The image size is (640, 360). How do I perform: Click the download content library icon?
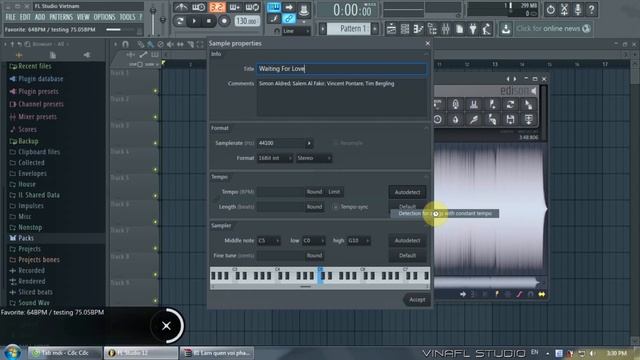click(506, 29)
